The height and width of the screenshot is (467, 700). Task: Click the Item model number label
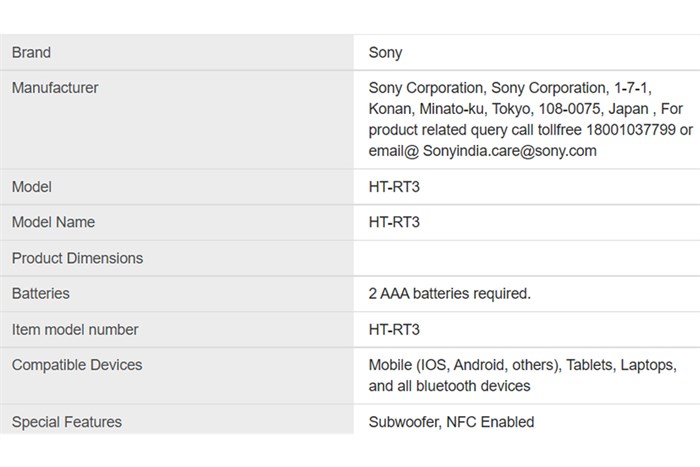pyautogui.click(x=75, y=329)
